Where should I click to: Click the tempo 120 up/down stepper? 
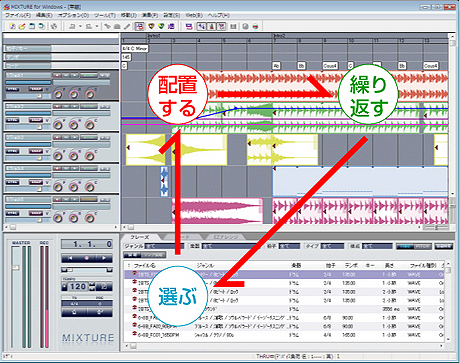pyautogui.click(x=92, y=286)
